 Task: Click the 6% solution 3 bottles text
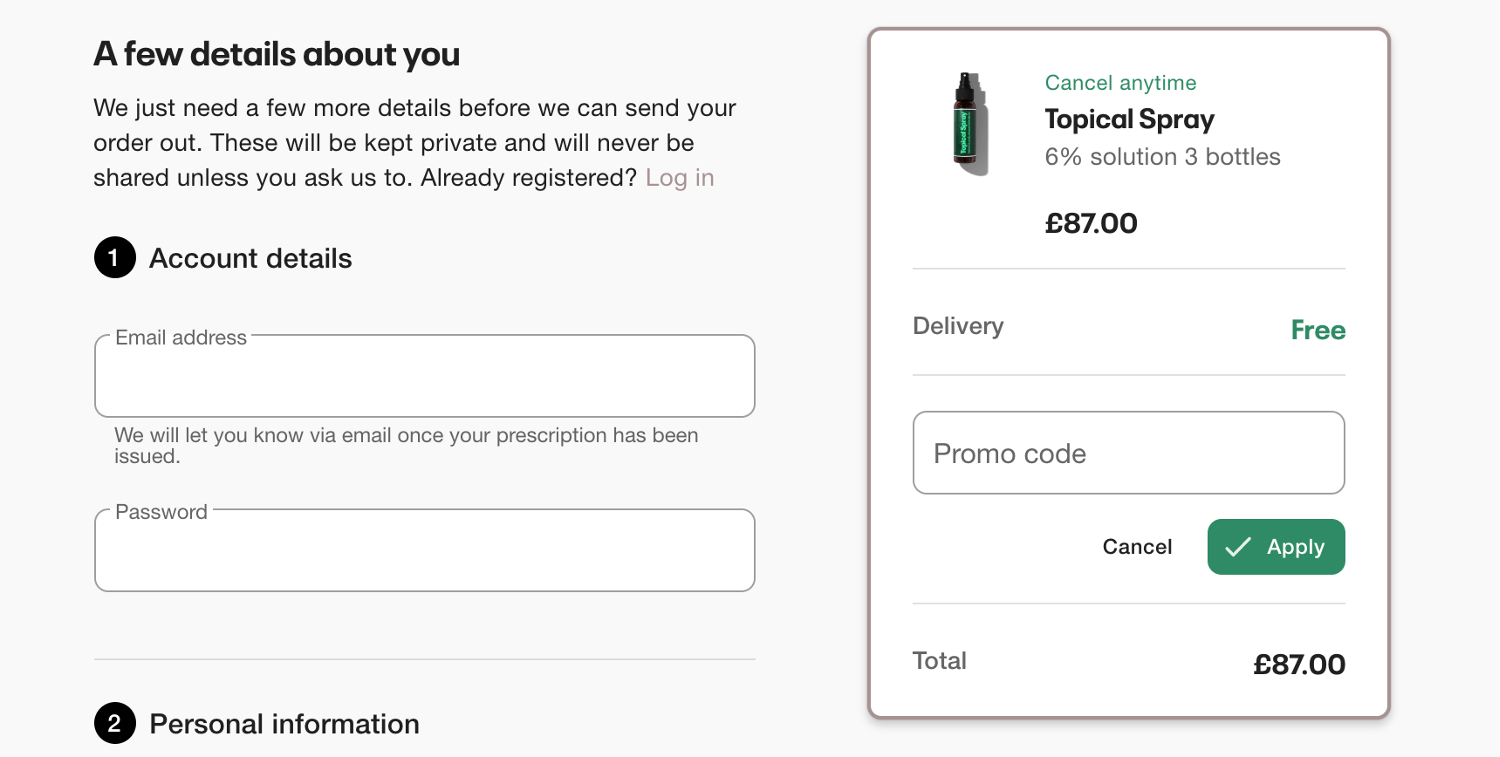coord(1163,157)
